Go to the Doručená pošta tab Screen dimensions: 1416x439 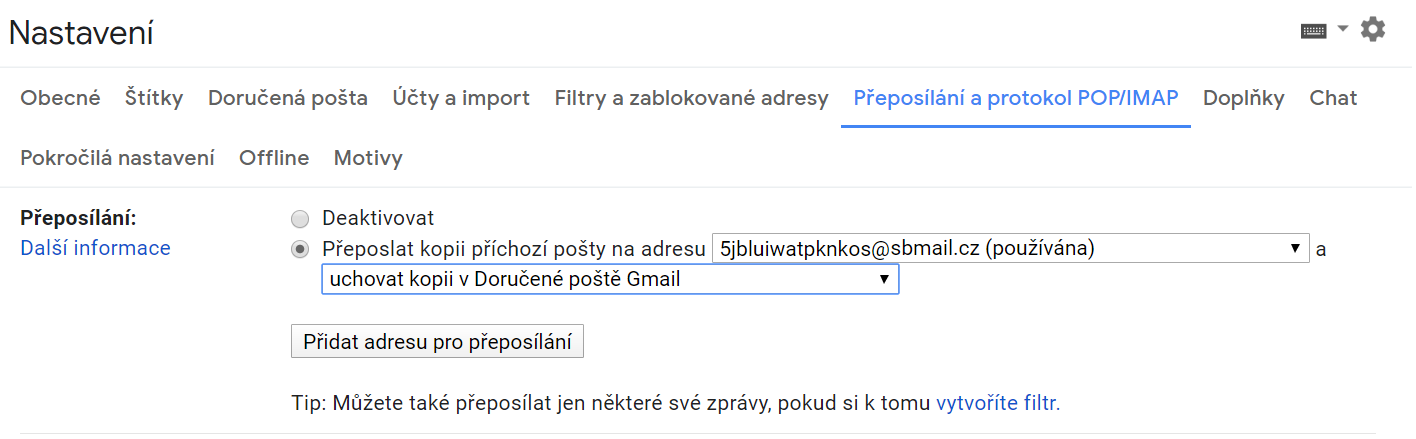[x=288, y=98]
